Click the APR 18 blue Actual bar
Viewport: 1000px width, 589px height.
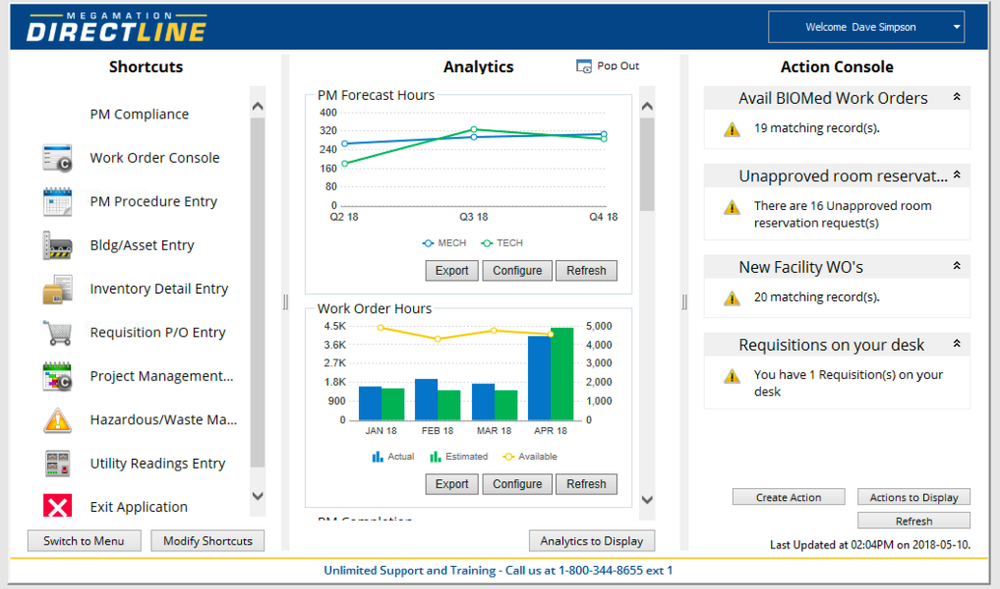click(539, 378)
